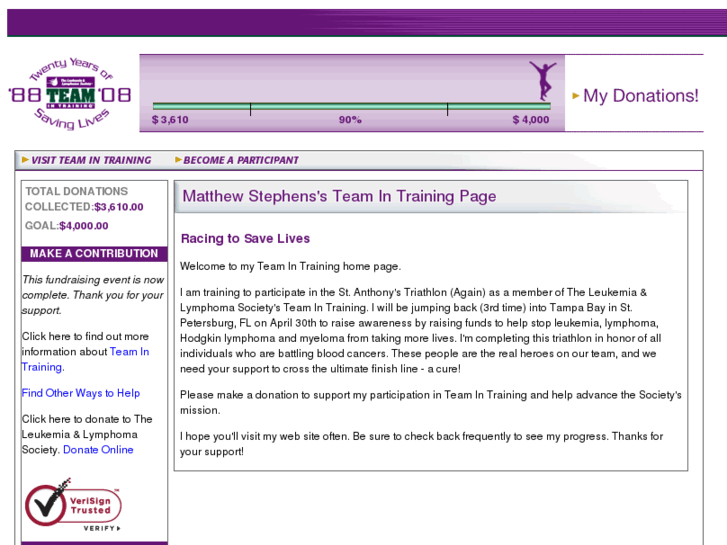Click the Matthew Stephens's Team In Training Page heading
This screenshot has width=727, height=545.
pyautogui.click(x=339, y=196)
